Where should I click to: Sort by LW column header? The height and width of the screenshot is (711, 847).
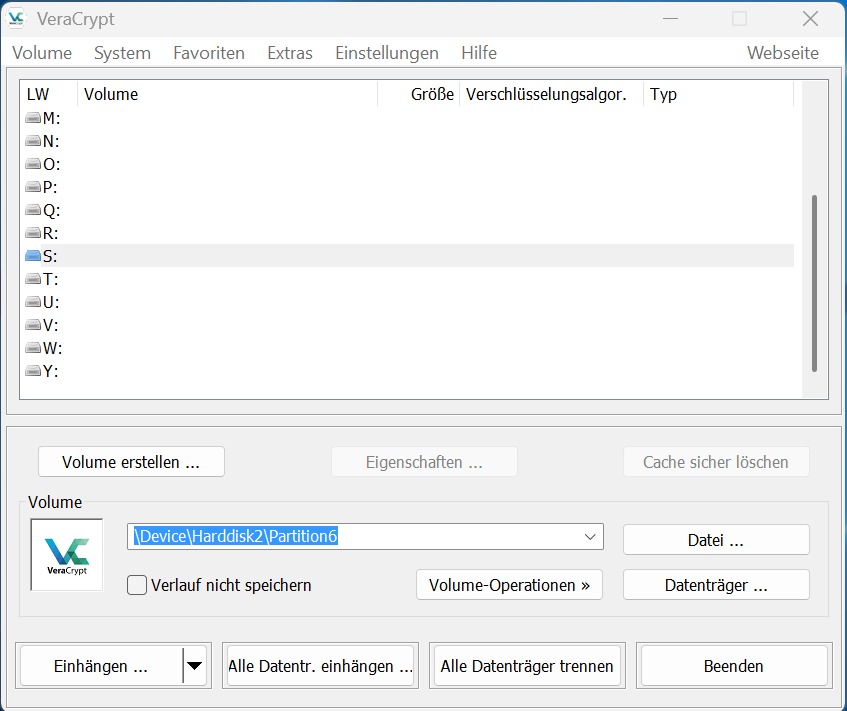point(49,94)
